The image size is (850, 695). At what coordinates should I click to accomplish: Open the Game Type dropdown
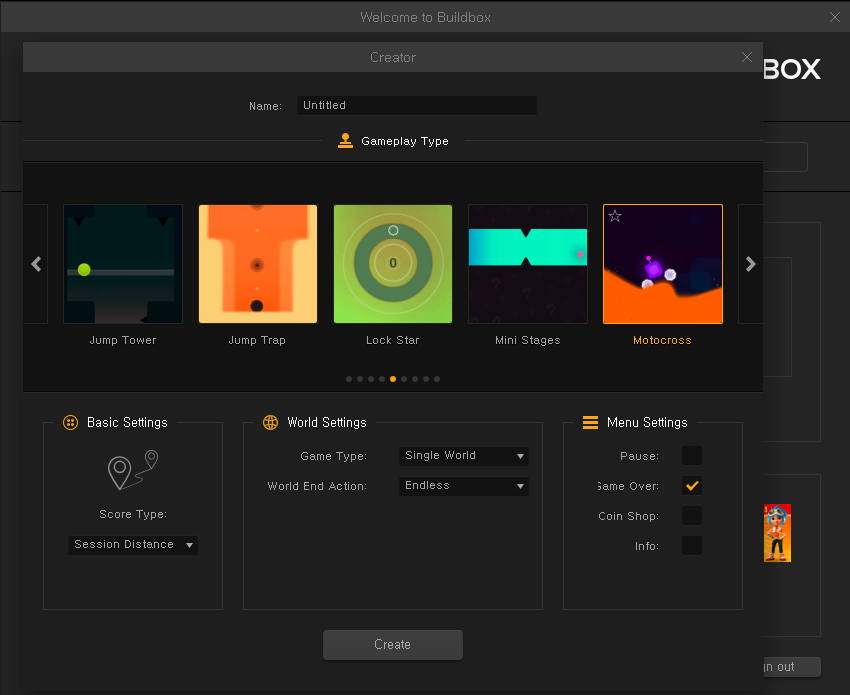[x=464, y=456]
